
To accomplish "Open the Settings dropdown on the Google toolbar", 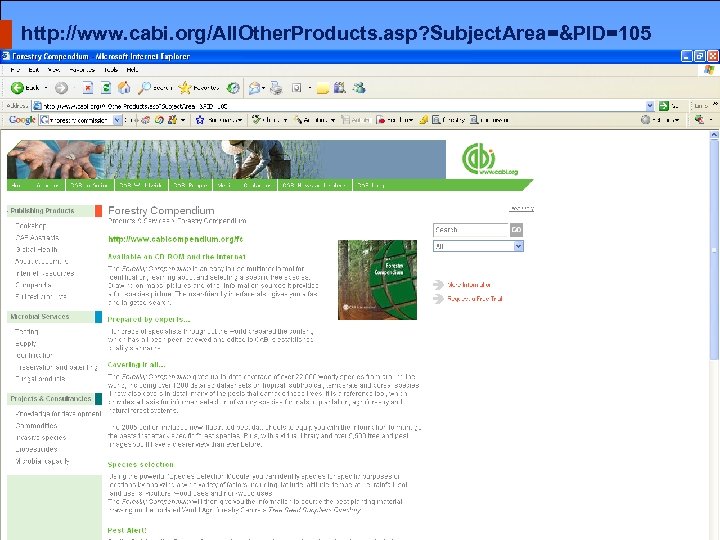I will [x=677, y=120].
